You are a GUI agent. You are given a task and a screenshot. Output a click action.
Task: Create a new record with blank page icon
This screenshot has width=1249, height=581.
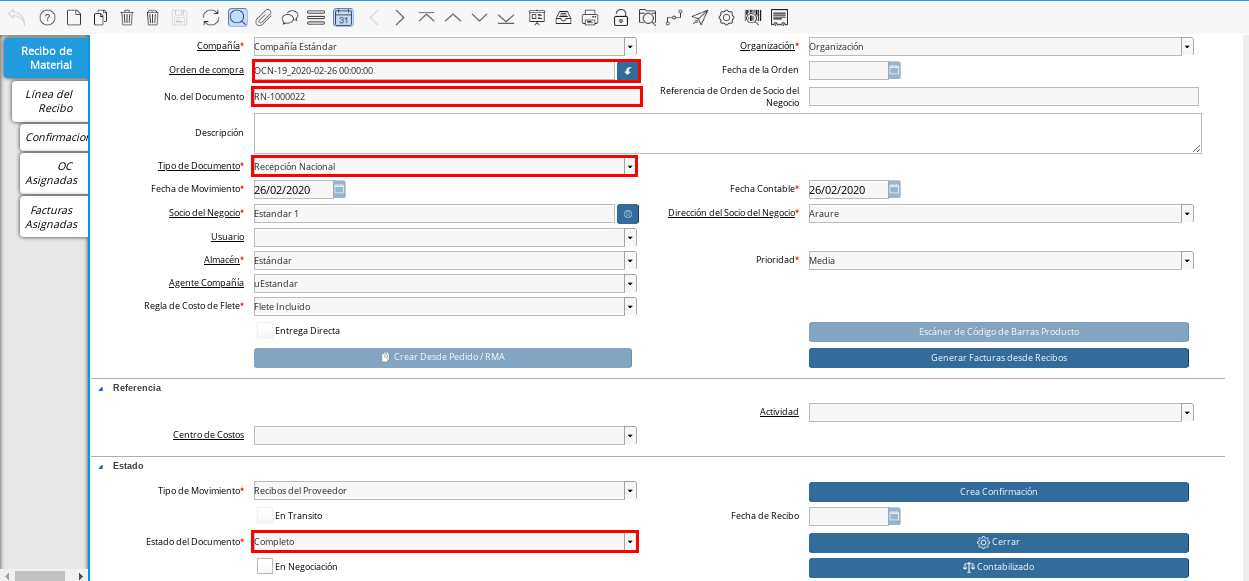point(73,17)
